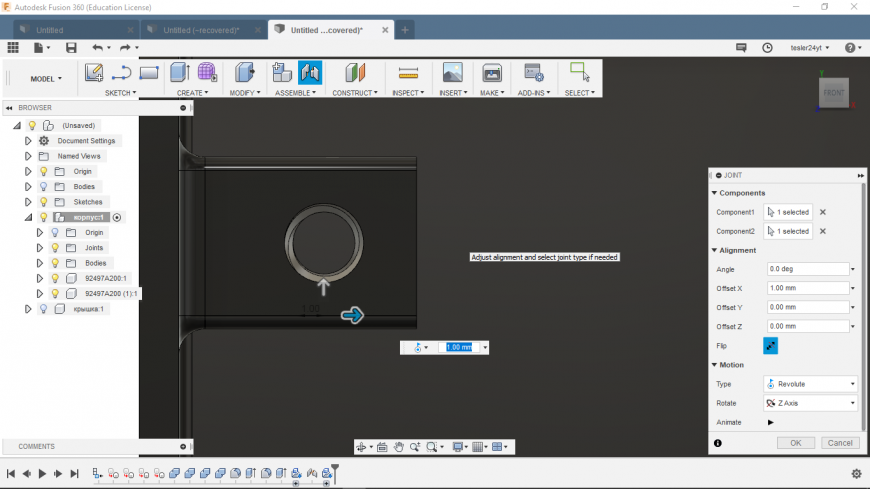
Task: Click the Create Sketch icon
Action: pos(94,72)
